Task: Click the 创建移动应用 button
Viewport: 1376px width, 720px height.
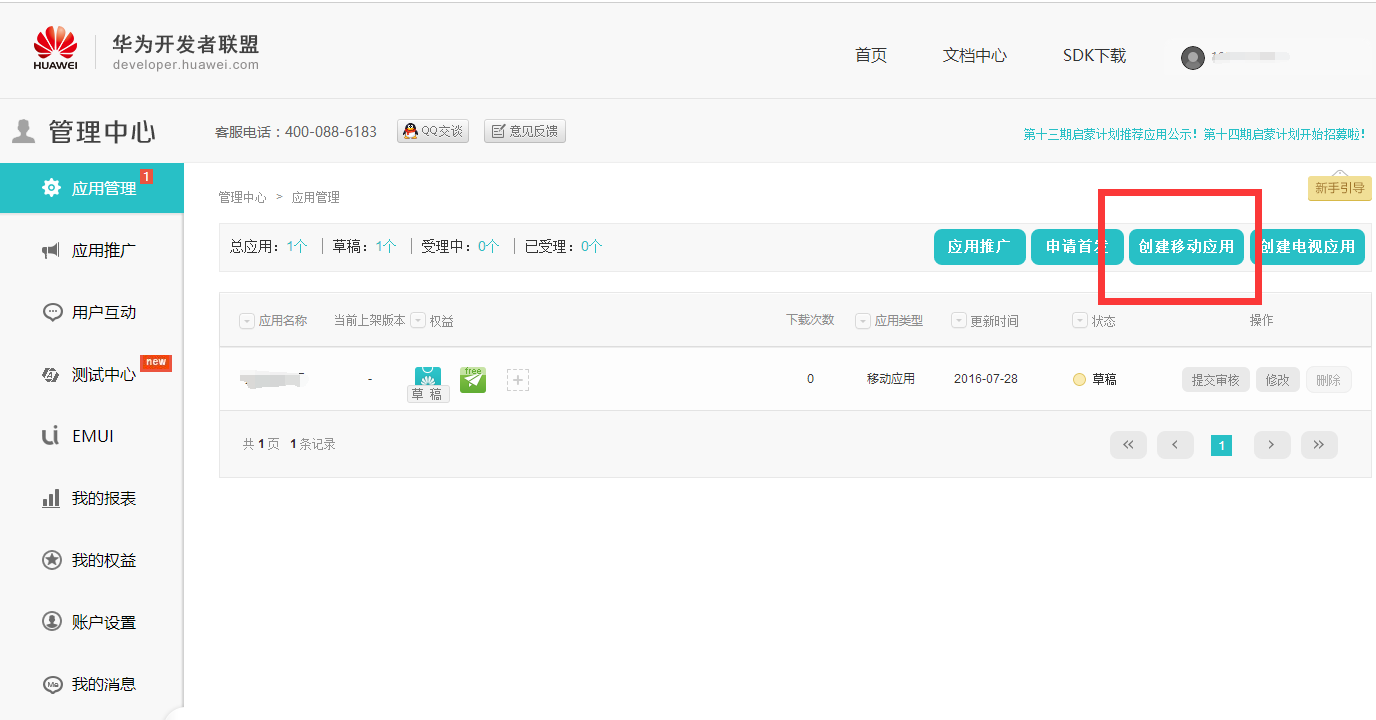Action: coord(1186,247)
